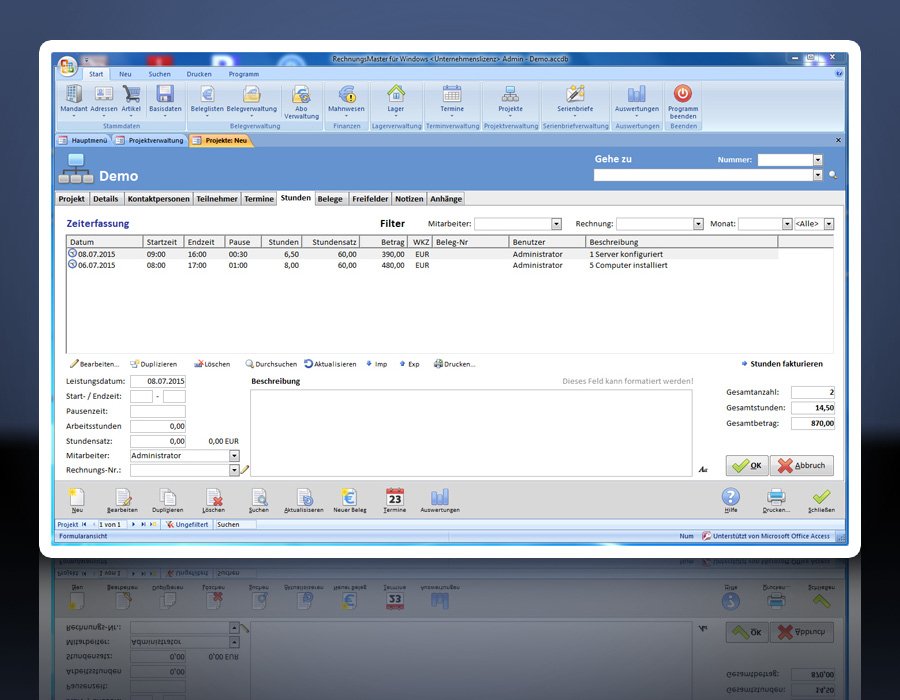
Task: Open the Hilfe question mark icon
Action: point(731,497)
